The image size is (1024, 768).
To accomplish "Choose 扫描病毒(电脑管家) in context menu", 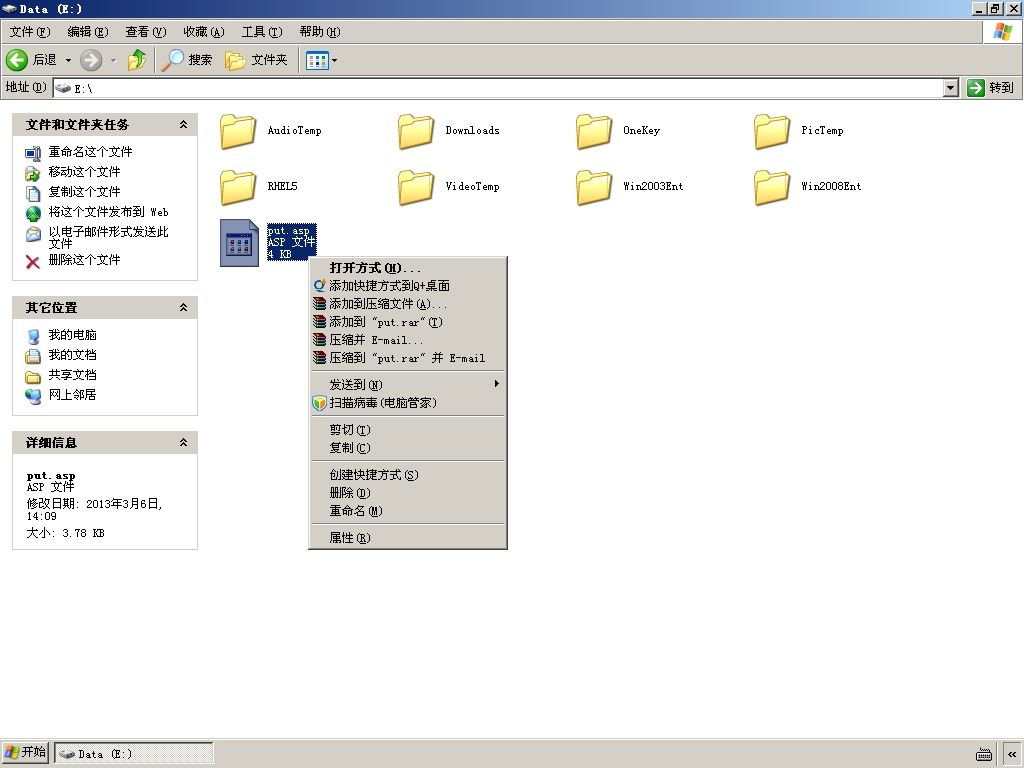I will tap(408, 403).
